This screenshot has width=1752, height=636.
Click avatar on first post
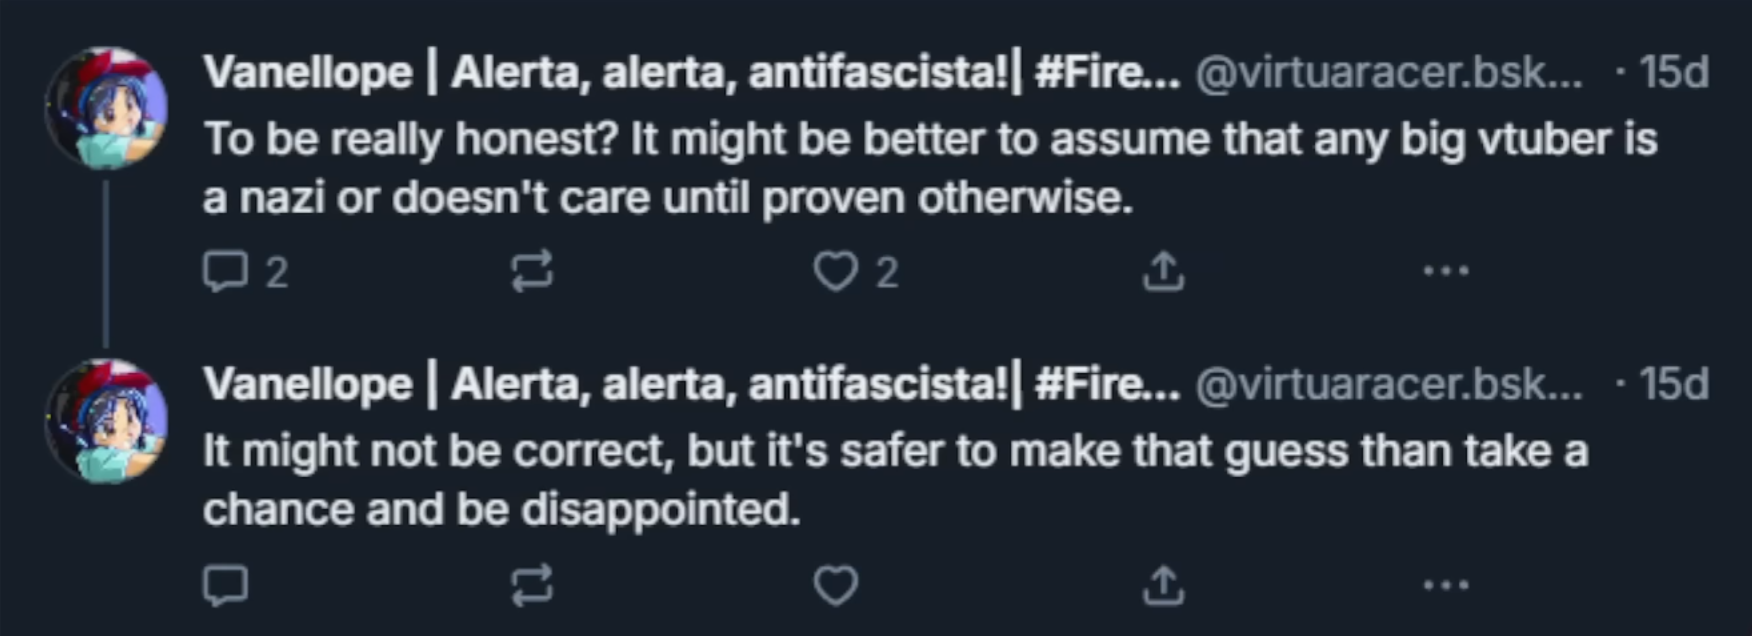point(106,108)
